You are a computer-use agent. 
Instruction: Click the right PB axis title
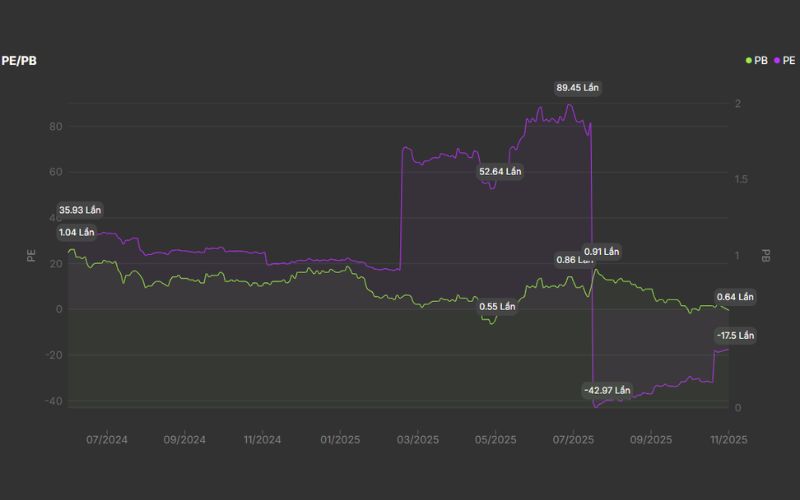pos(766,255)
